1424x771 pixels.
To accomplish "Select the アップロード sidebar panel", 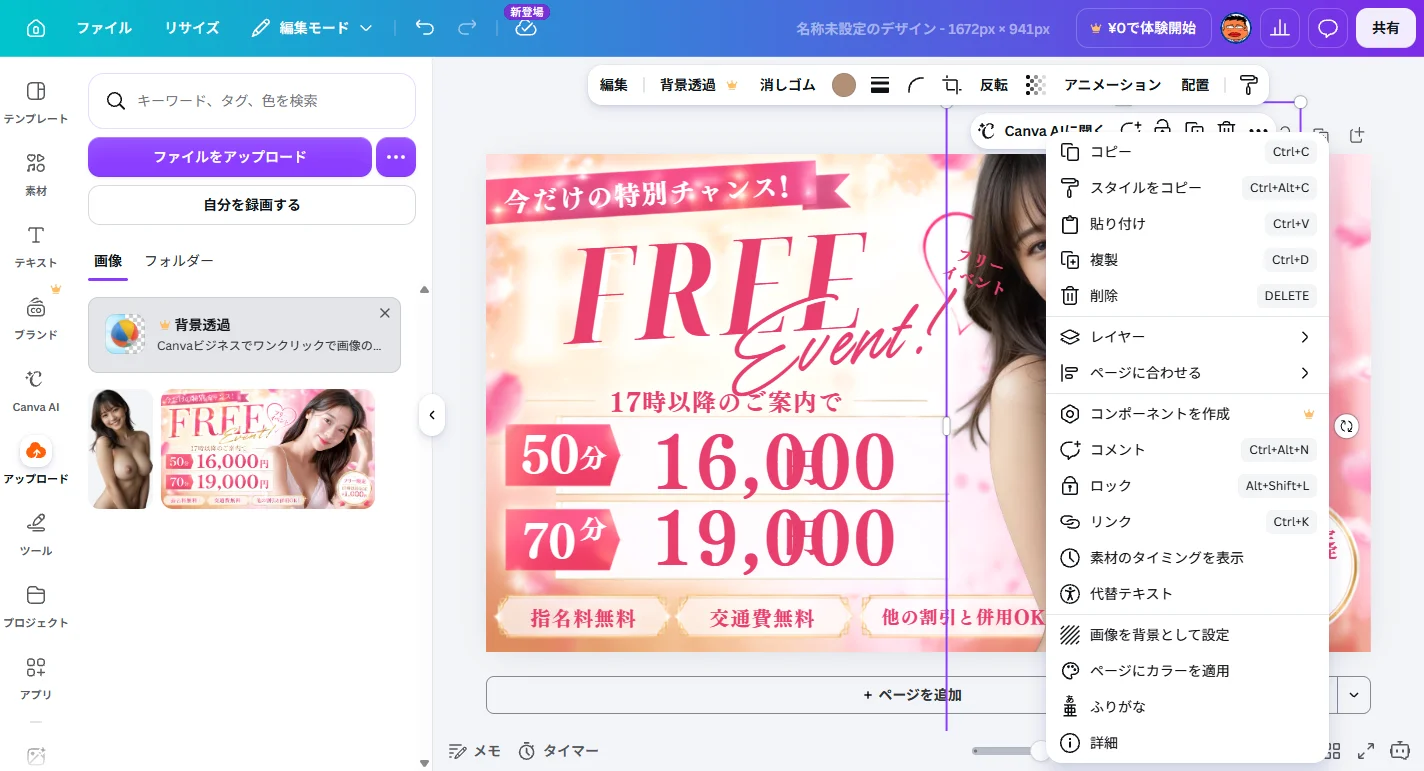I will pyautogui.click(x=36, y=463).
